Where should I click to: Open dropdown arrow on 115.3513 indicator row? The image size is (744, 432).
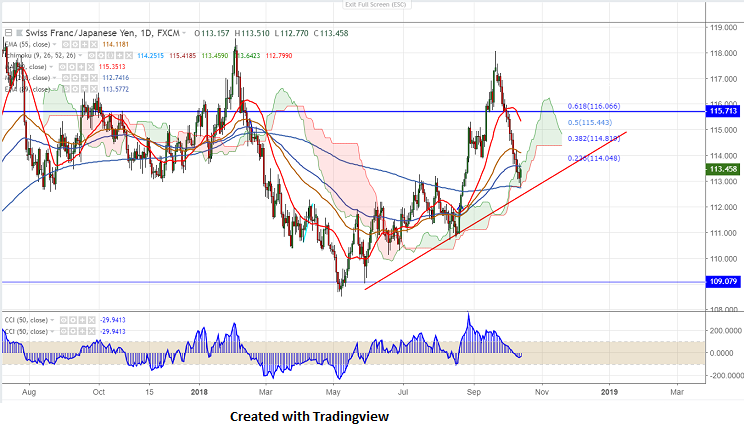coord(51,67)
